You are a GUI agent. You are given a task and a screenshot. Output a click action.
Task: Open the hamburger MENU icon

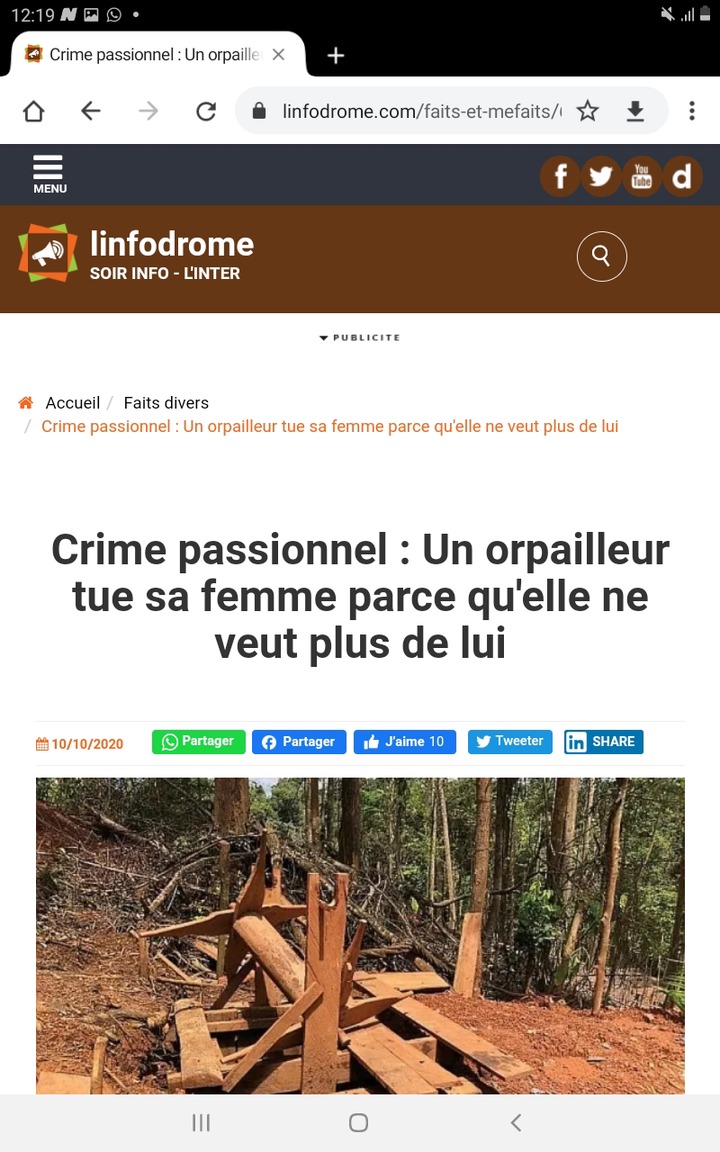pyautogui.click(x=49, y=174)
